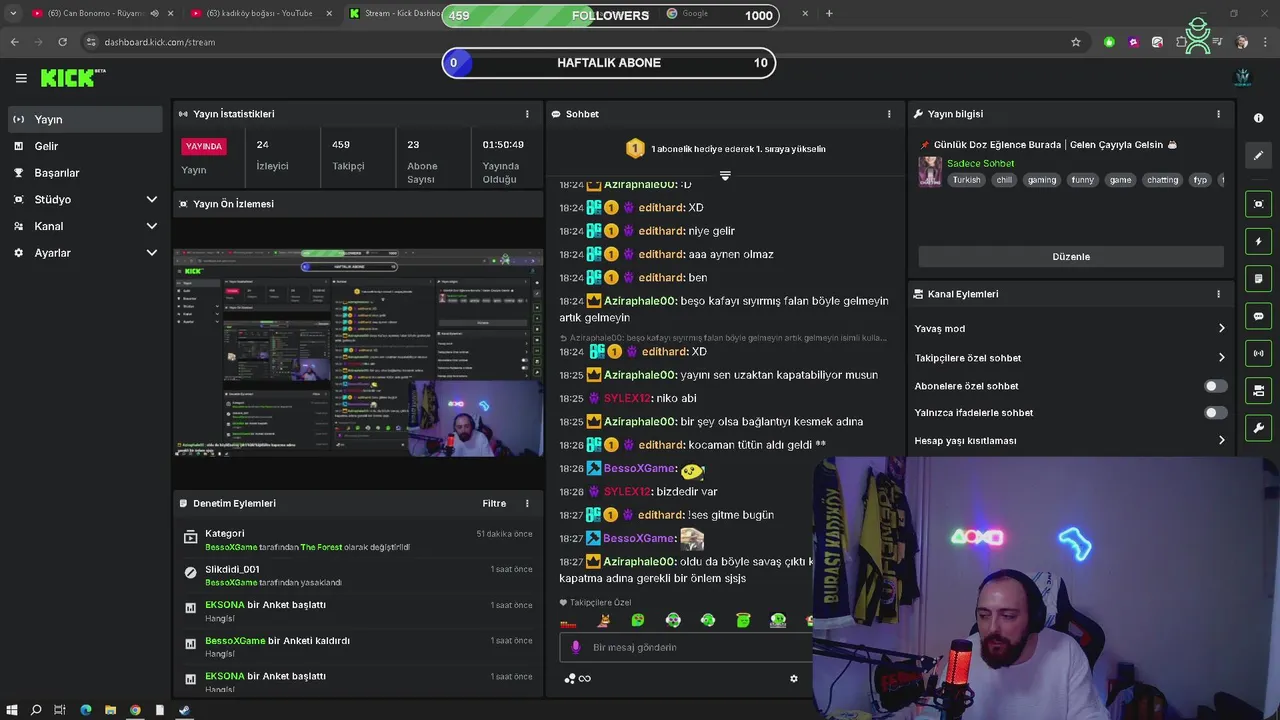Click the wrench icon in right toolbar

[x=1258, y=428]
